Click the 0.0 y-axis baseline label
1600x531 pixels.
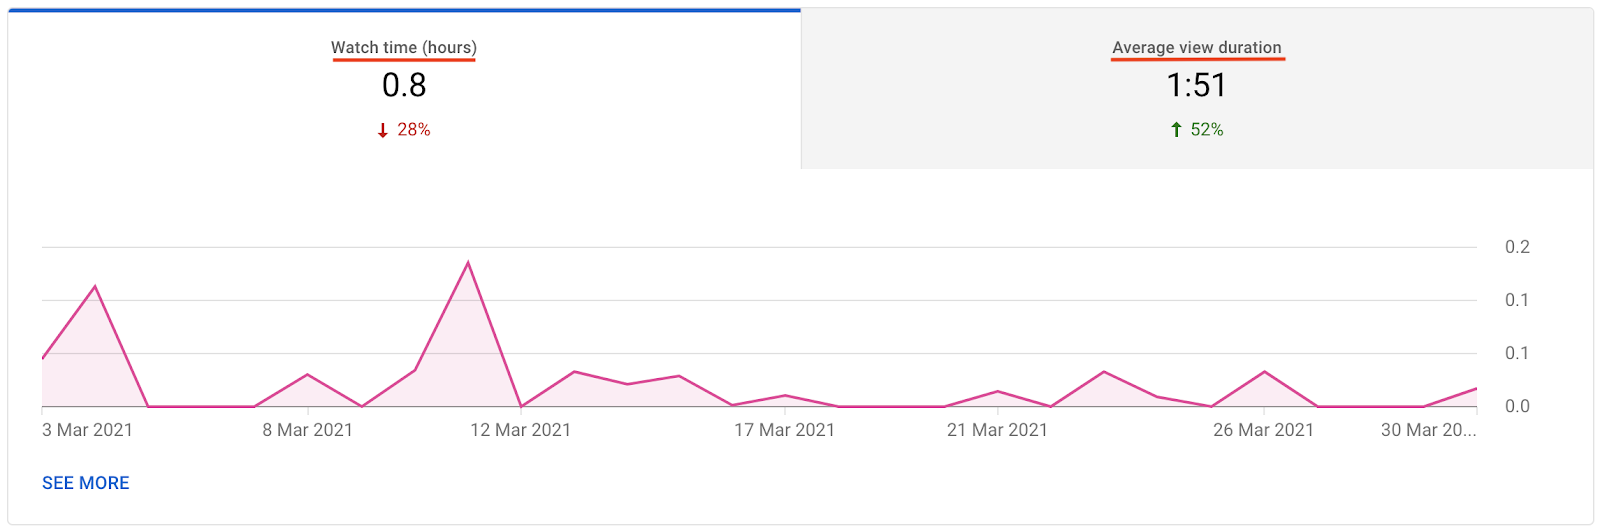[1517, 406]
